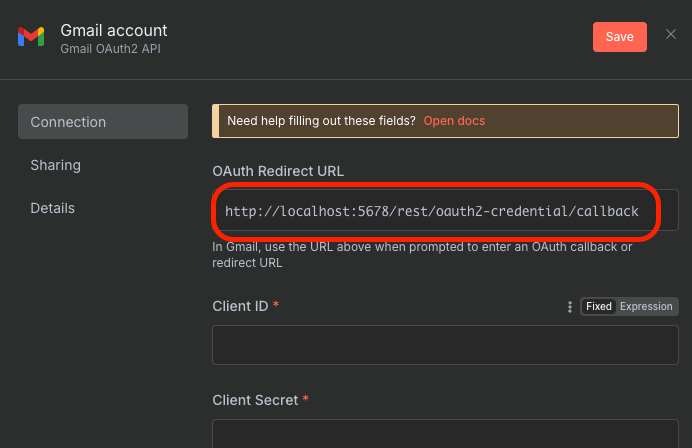
Task: Click the OAuth Redirect URL value to copy it
Action: (x=431, y=211)
